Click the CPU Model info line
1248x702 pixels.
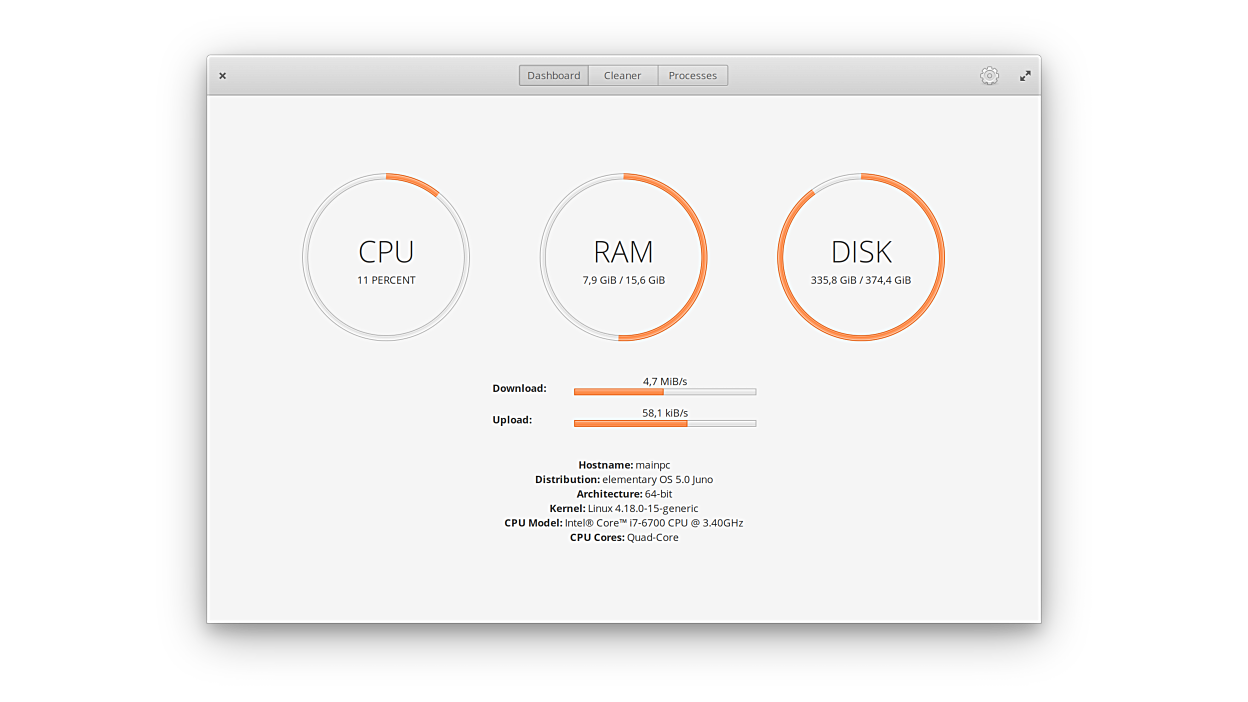click(x=624, y=523)
